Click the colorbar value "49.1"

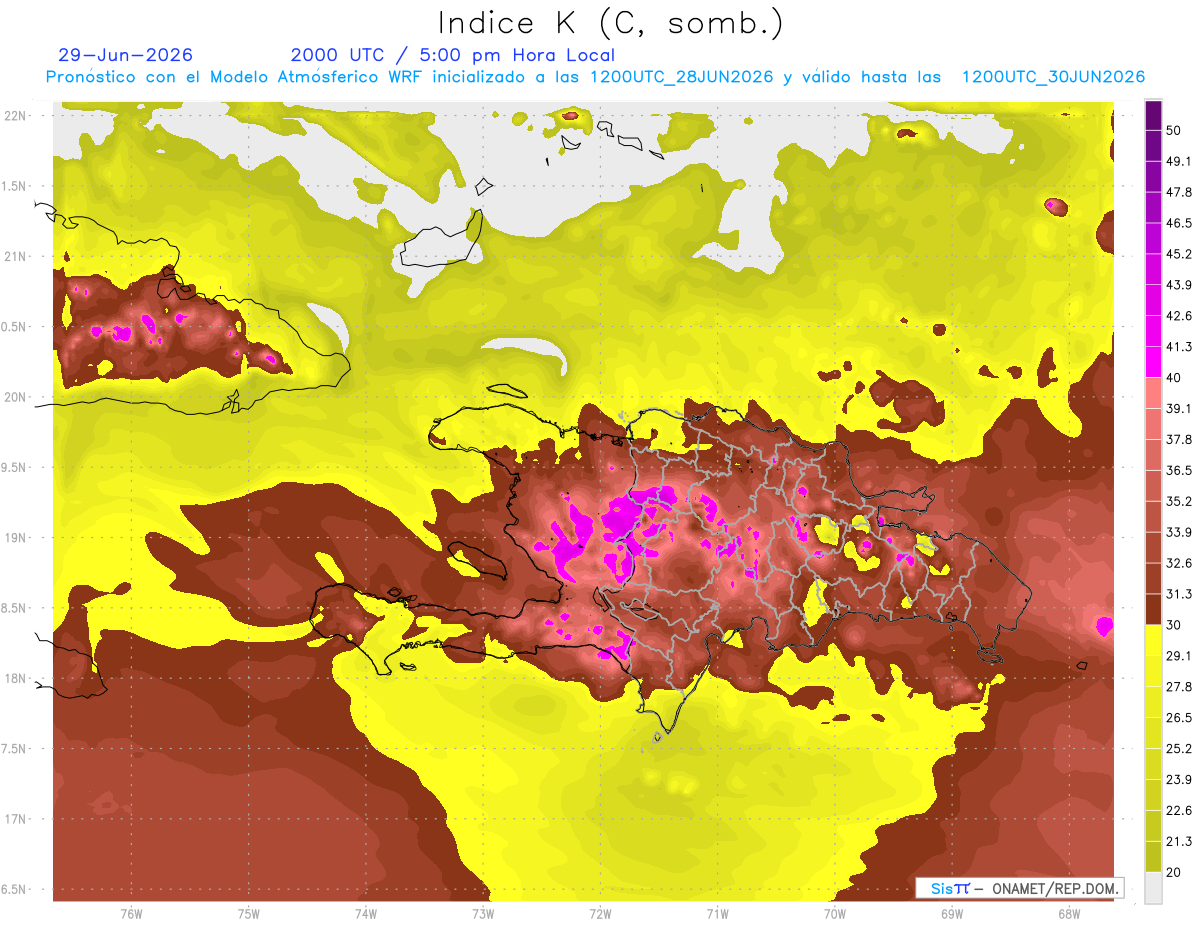click(1178, 161)
